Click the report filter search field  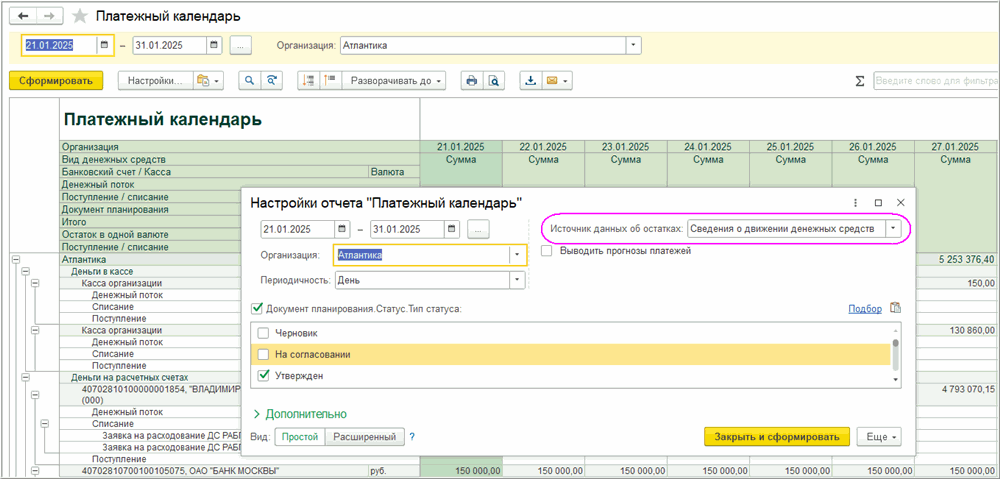933,81
